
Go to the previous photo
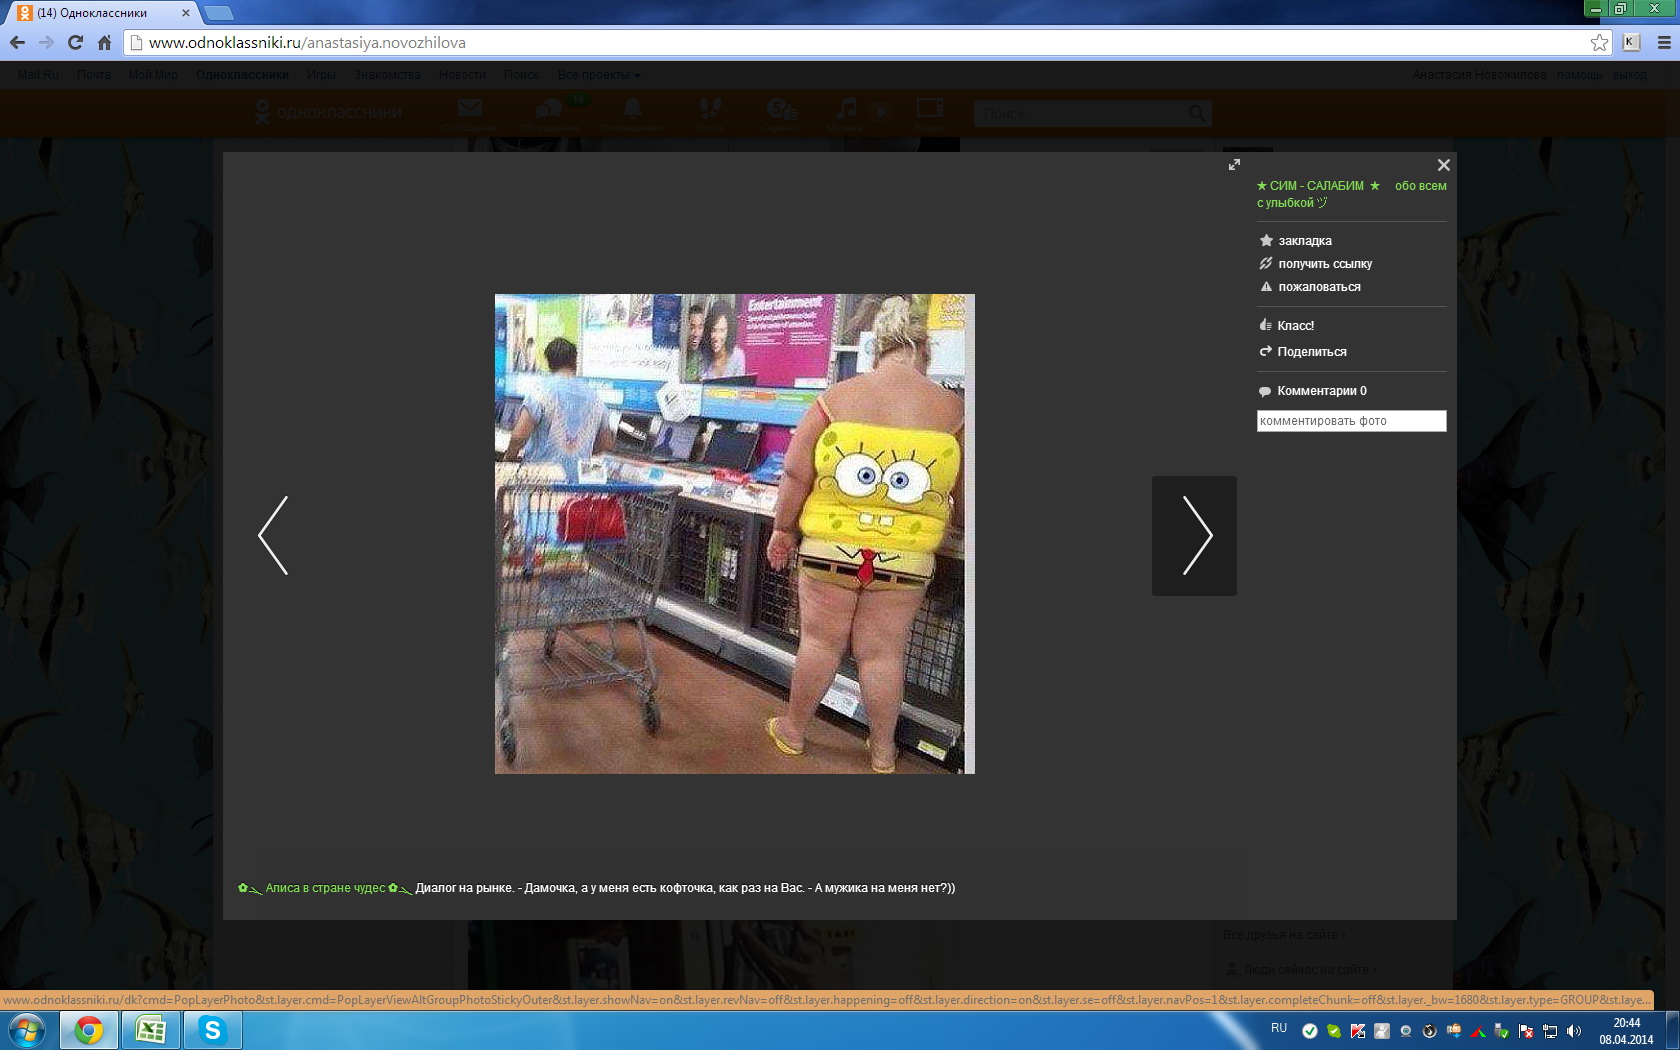[273, 536]
